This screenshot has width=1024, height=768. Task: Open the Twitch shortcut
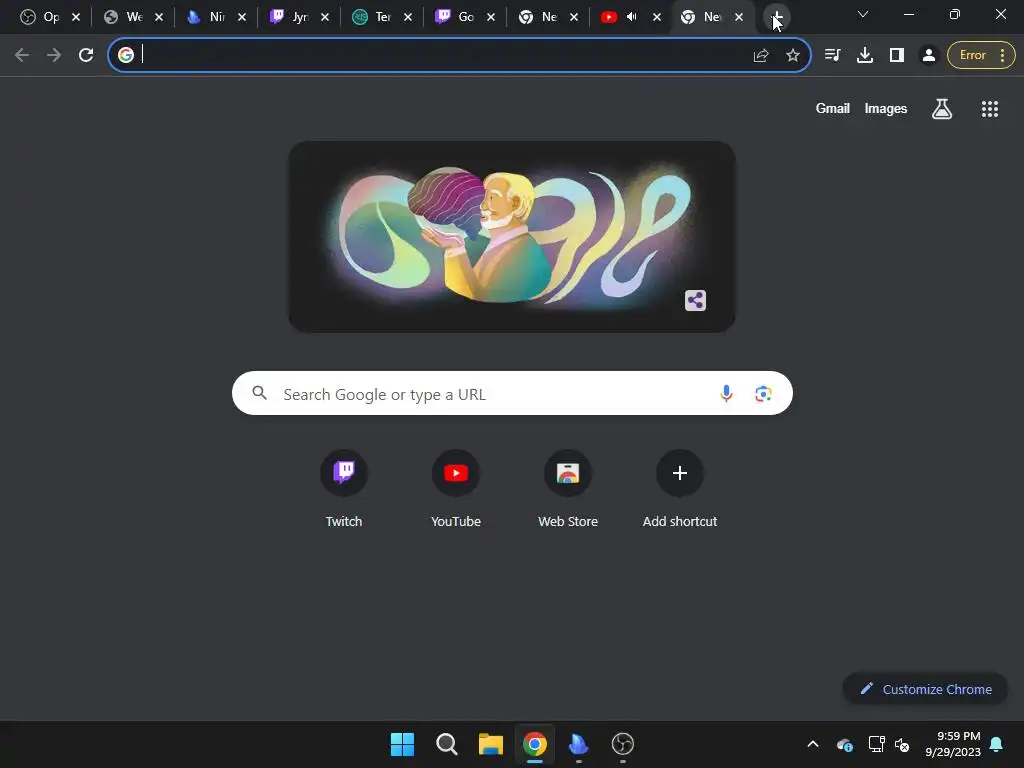344,488
